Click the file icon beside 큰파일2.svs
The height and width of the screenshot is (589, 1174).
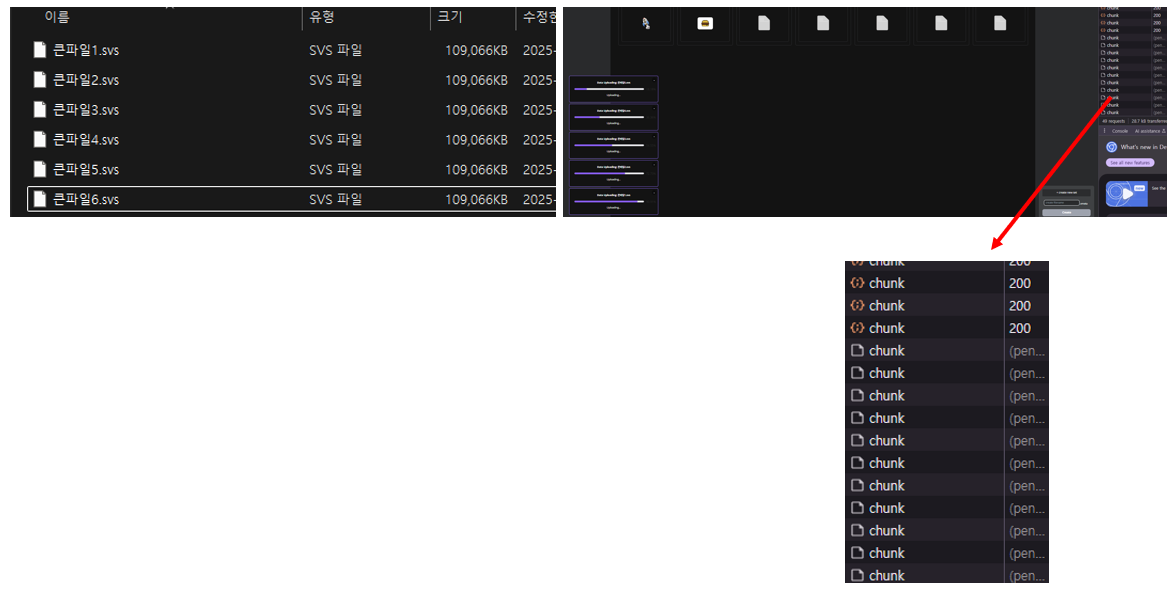point(40,79)
